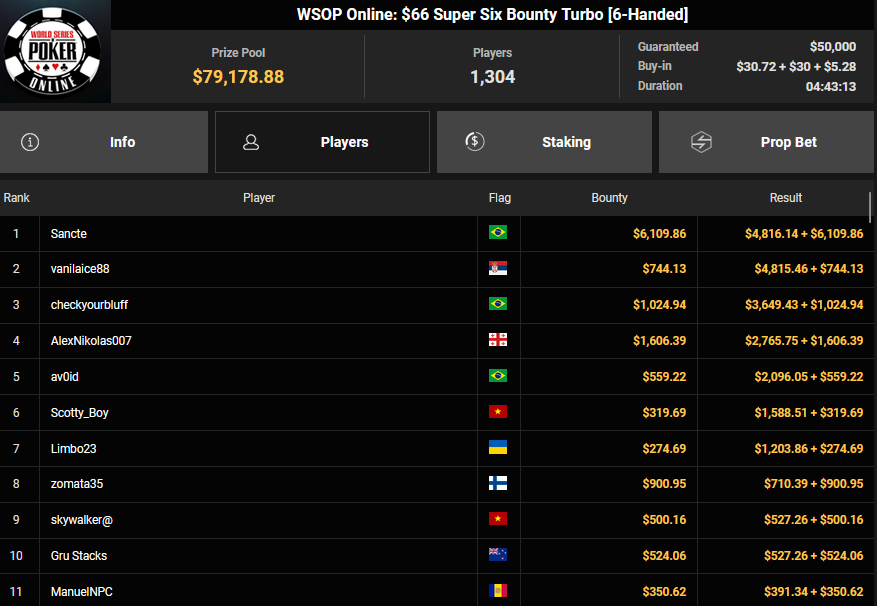The height and width of the screenshot is (606, 877).
Task: Click the Info circle icon
Action: [30, 142]
